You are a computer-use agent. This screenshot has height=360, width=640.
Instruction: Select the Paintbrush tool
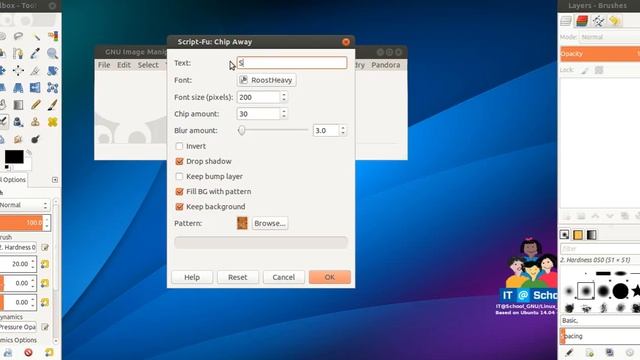53,105
